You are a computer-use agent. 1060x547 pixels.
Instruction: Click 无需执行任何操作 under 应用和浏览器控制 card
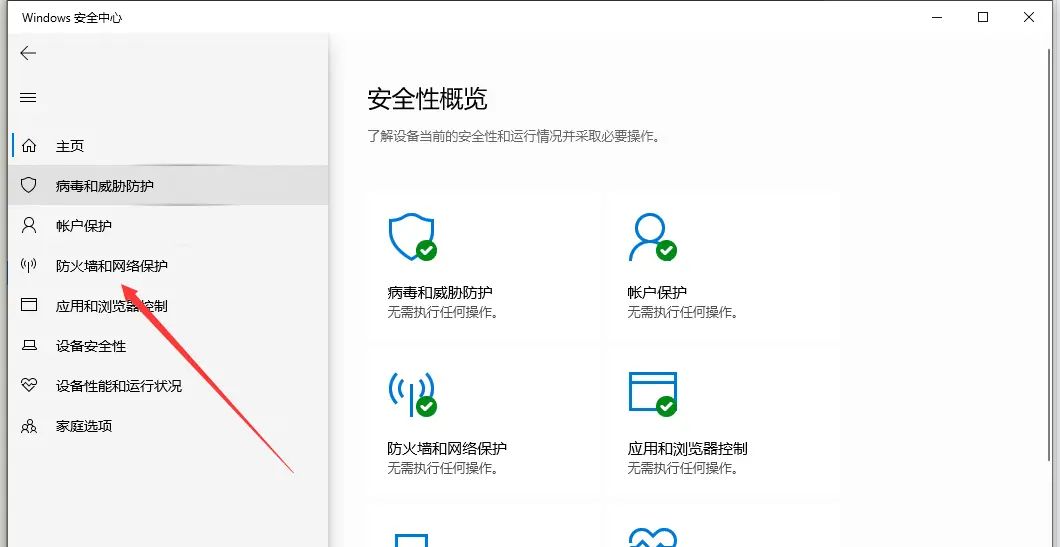(683, 468)
